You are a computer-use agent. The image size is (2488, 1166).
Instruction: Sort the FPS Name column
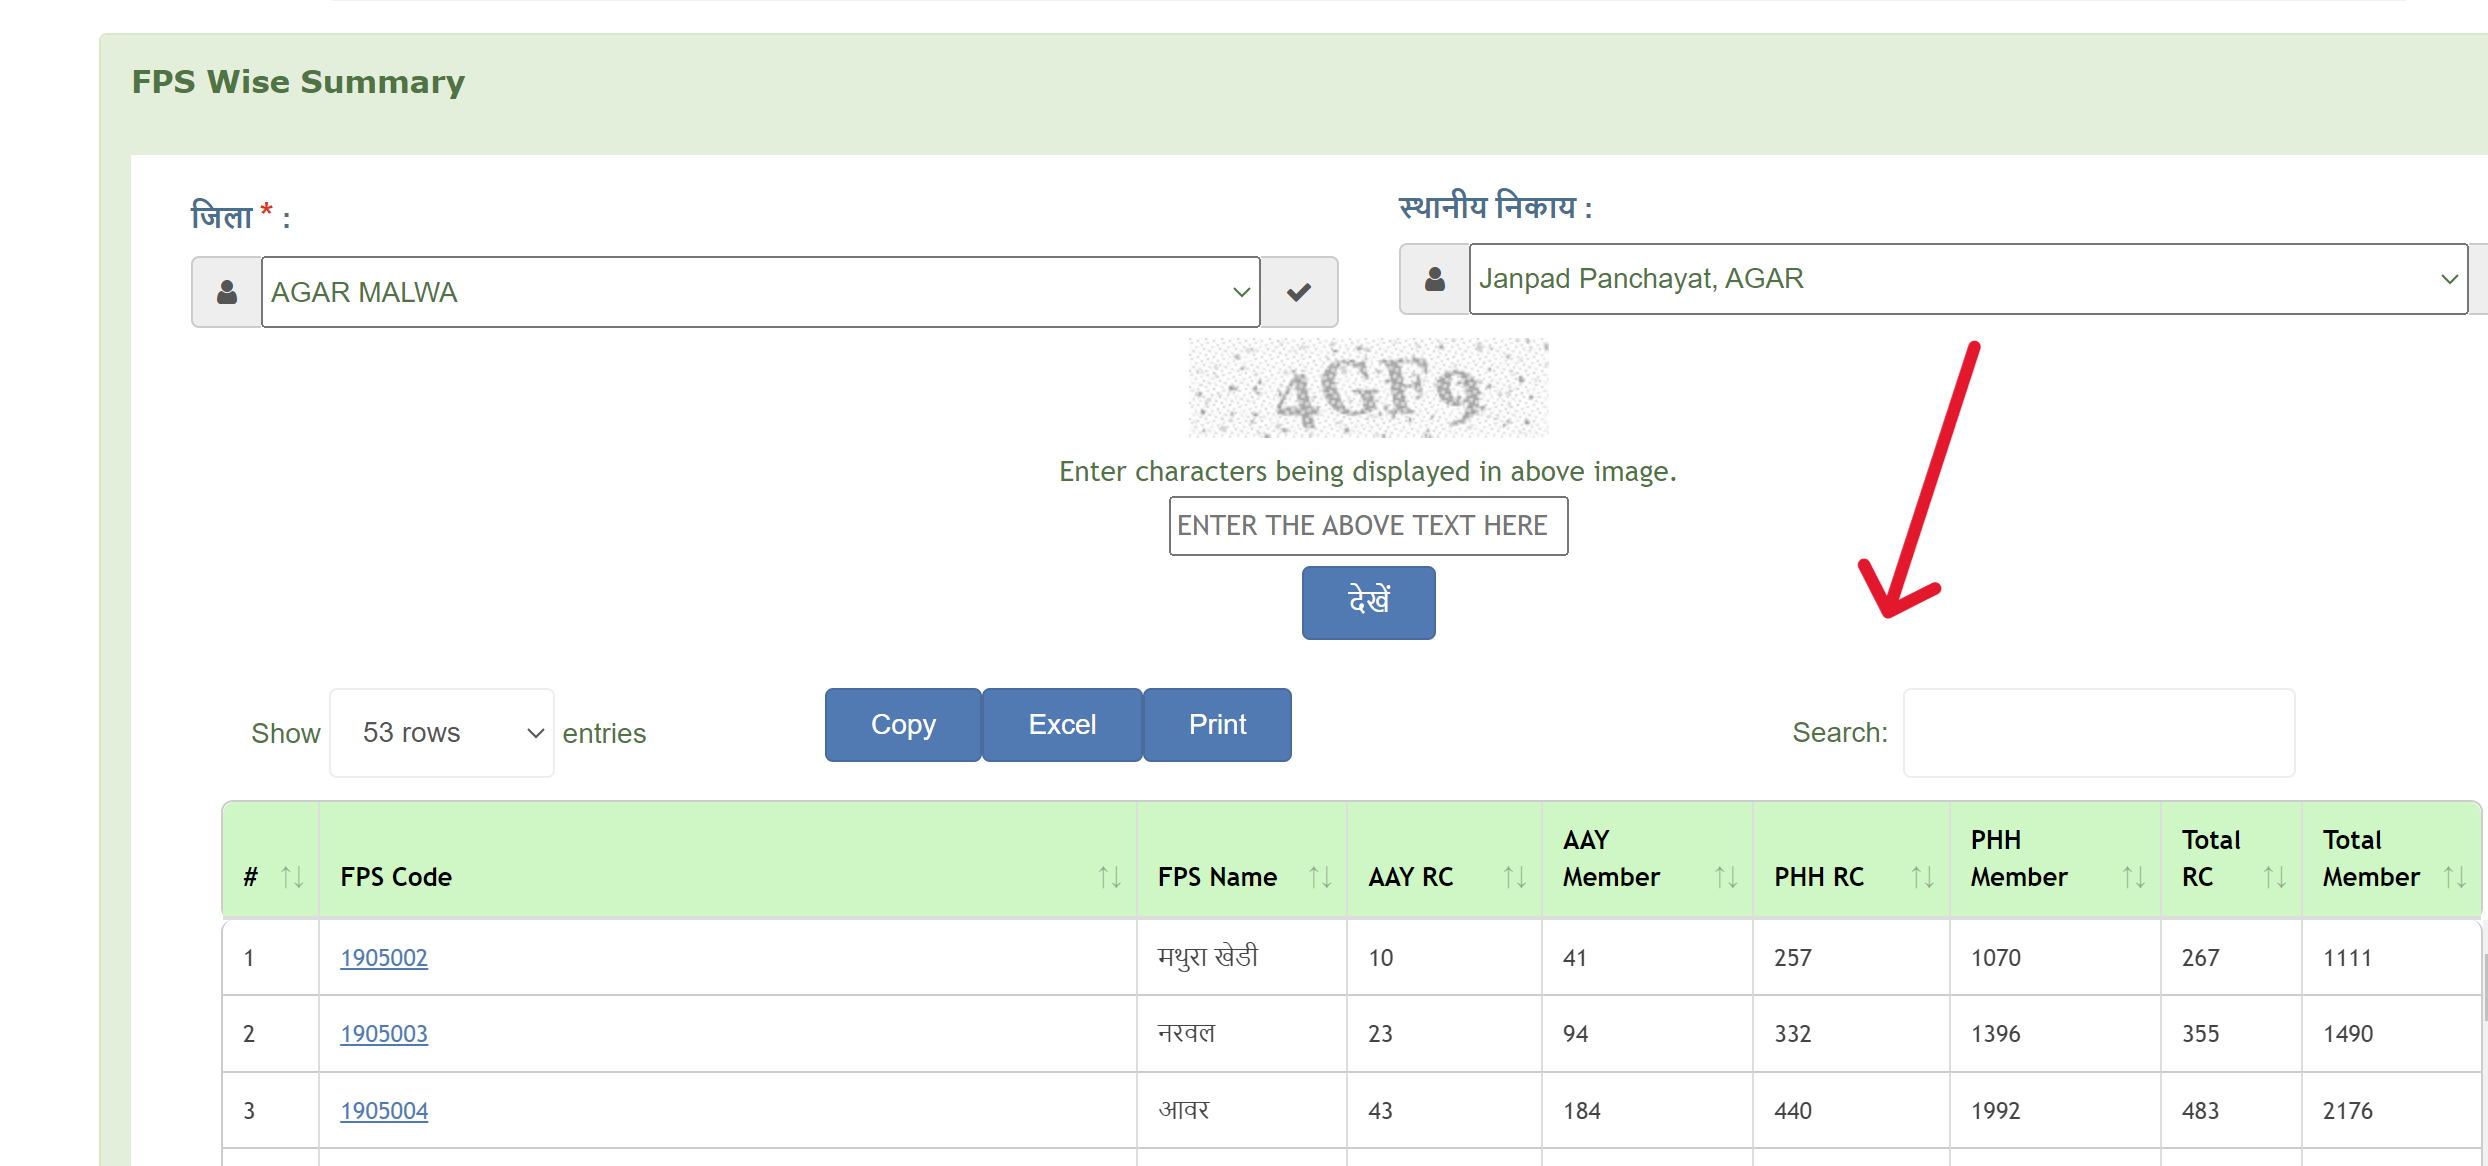1320,877
